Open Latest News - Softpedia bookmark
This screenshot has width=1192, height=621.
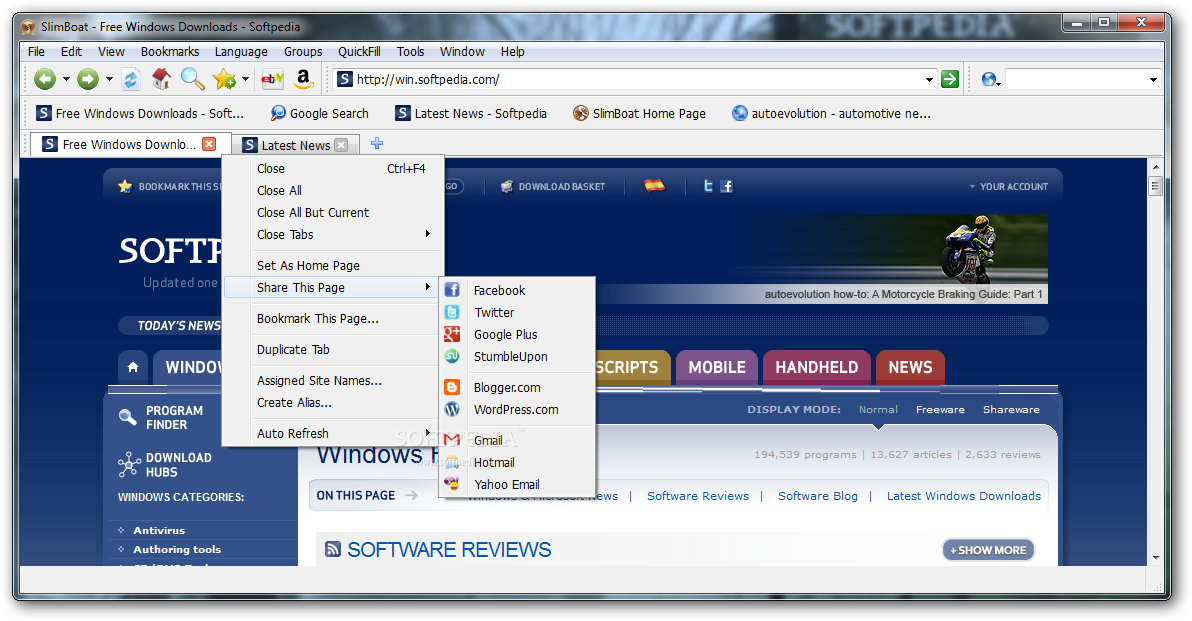click(471, 113)
